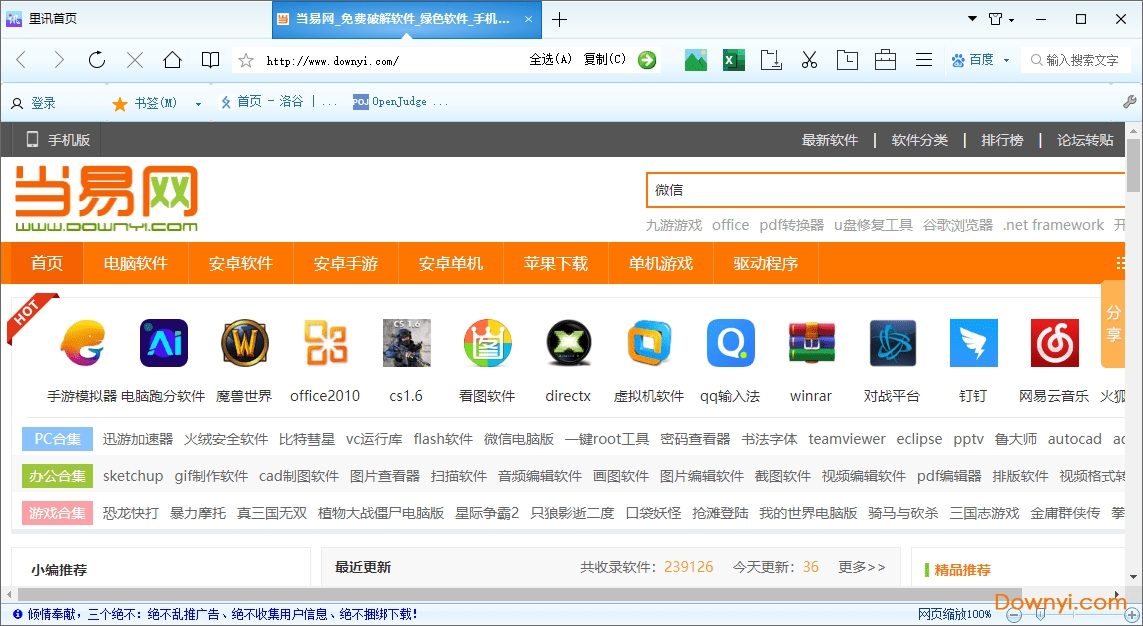Click the scissors cut icon in toolbar

[809, 60]
